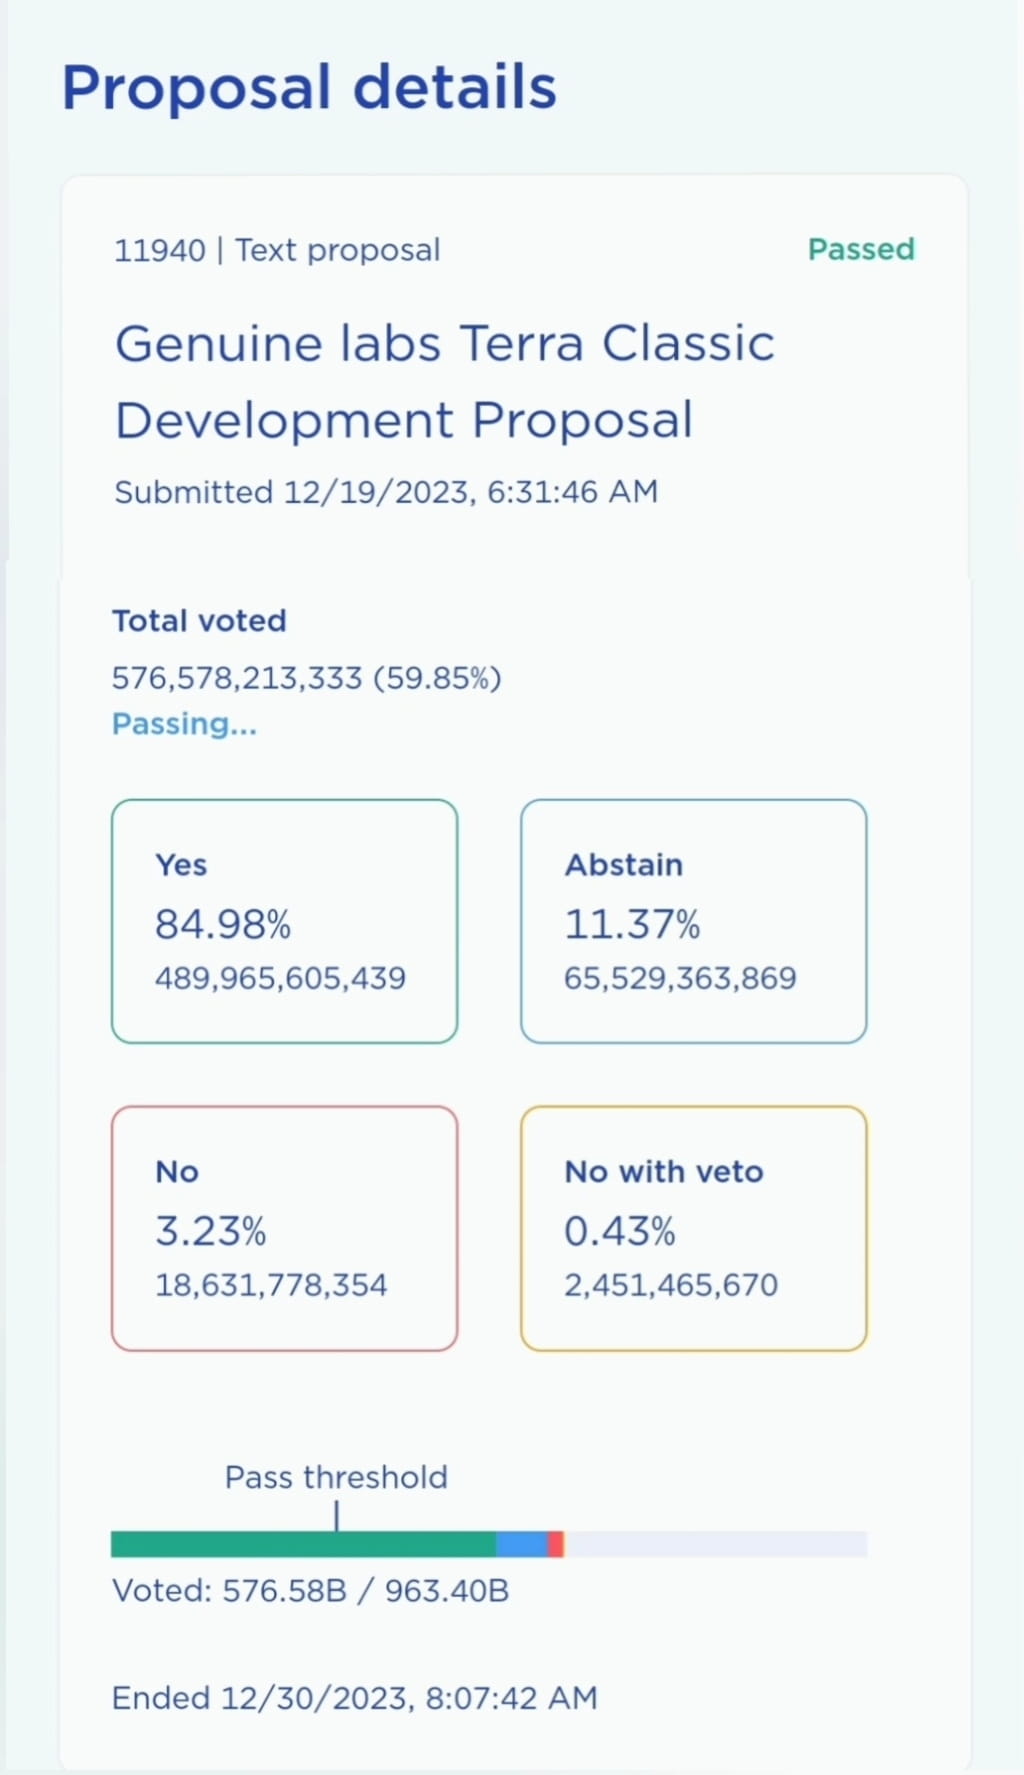This screenshot has height=1775, width=1024.
Task: Click the Voted 576.58B / 963.40B label
Action: pyautogui.click(x=310, y=1591)
